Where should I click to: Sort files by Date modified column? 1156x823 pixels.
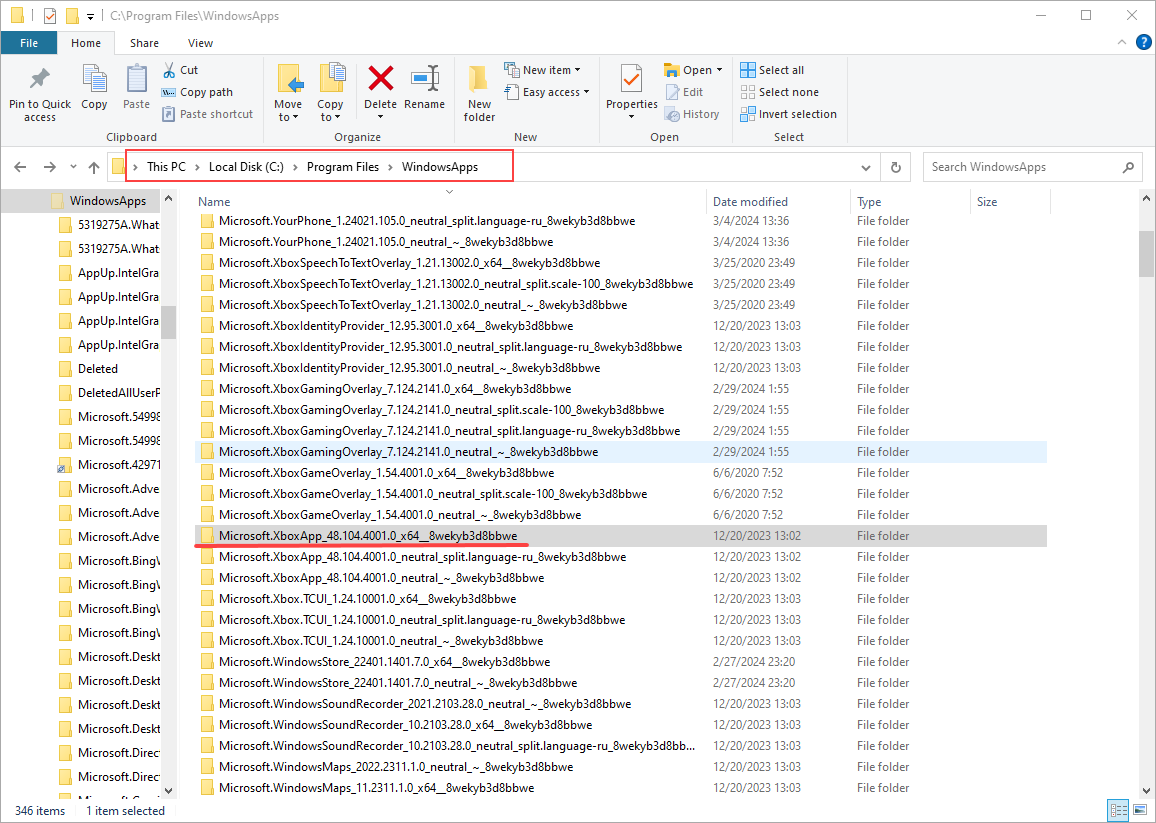[x=750, y=202]
